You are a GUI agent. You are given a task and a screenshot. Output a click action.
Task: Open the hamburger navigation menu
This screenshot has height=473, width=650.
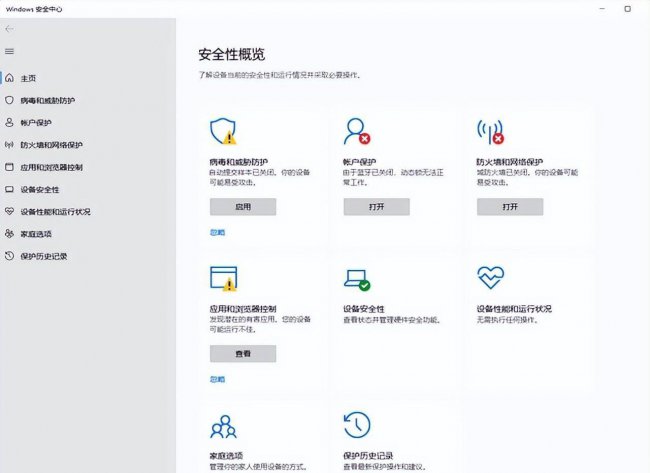[x=9, y=51]
